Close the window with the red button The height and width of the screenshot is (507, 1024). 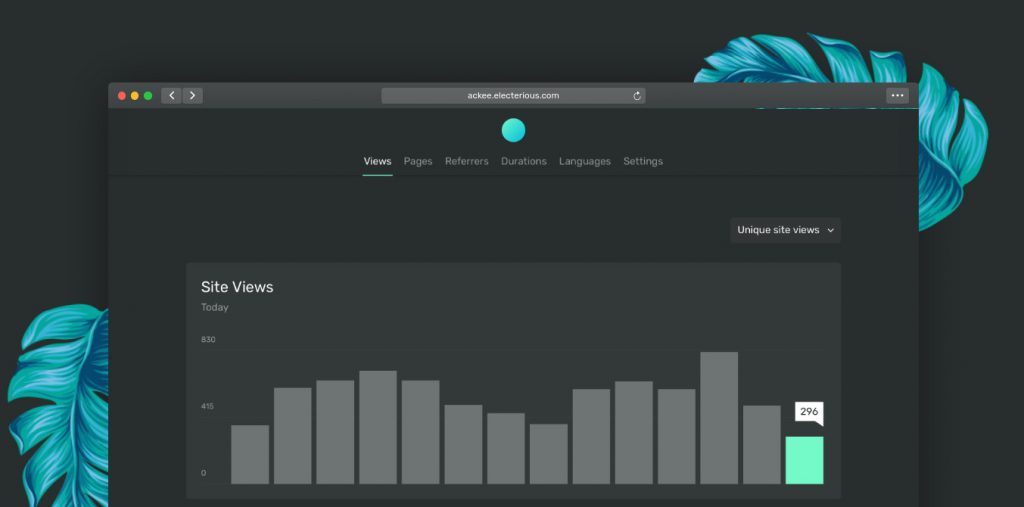coord(121,96)
